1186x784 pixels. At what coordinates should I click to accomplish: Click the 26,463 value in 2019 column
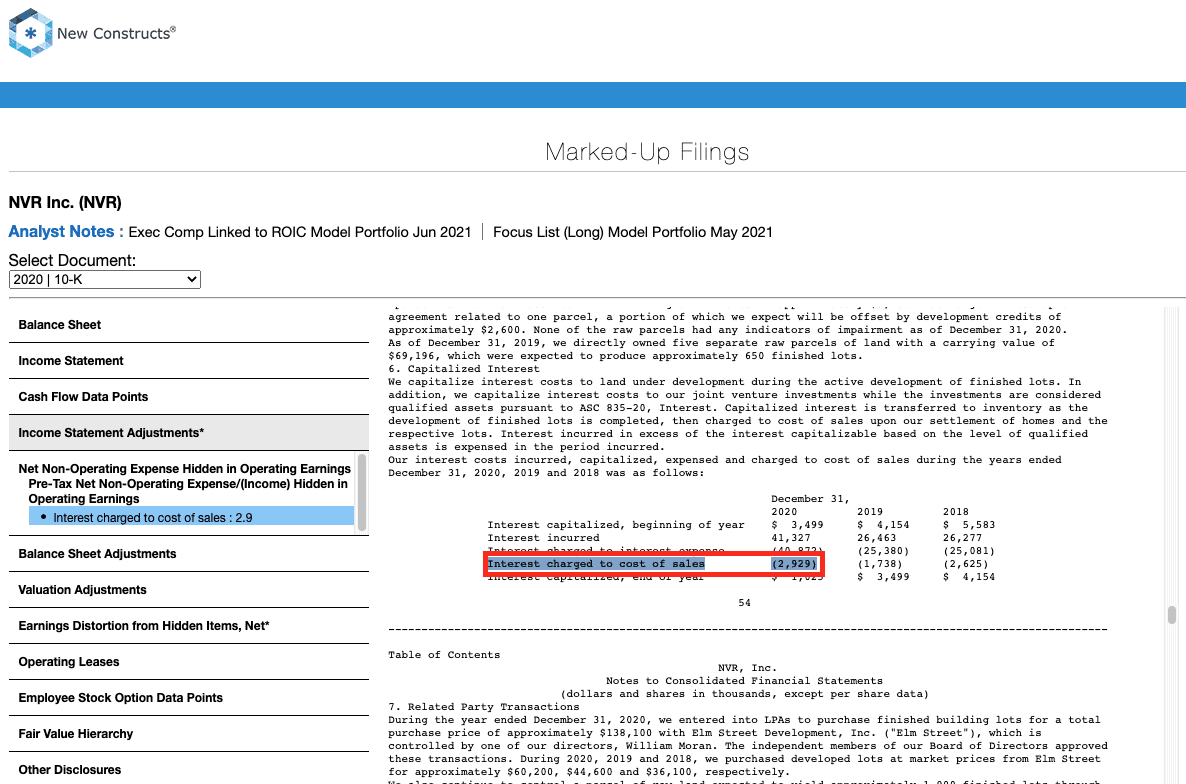(x=877, y=538)
